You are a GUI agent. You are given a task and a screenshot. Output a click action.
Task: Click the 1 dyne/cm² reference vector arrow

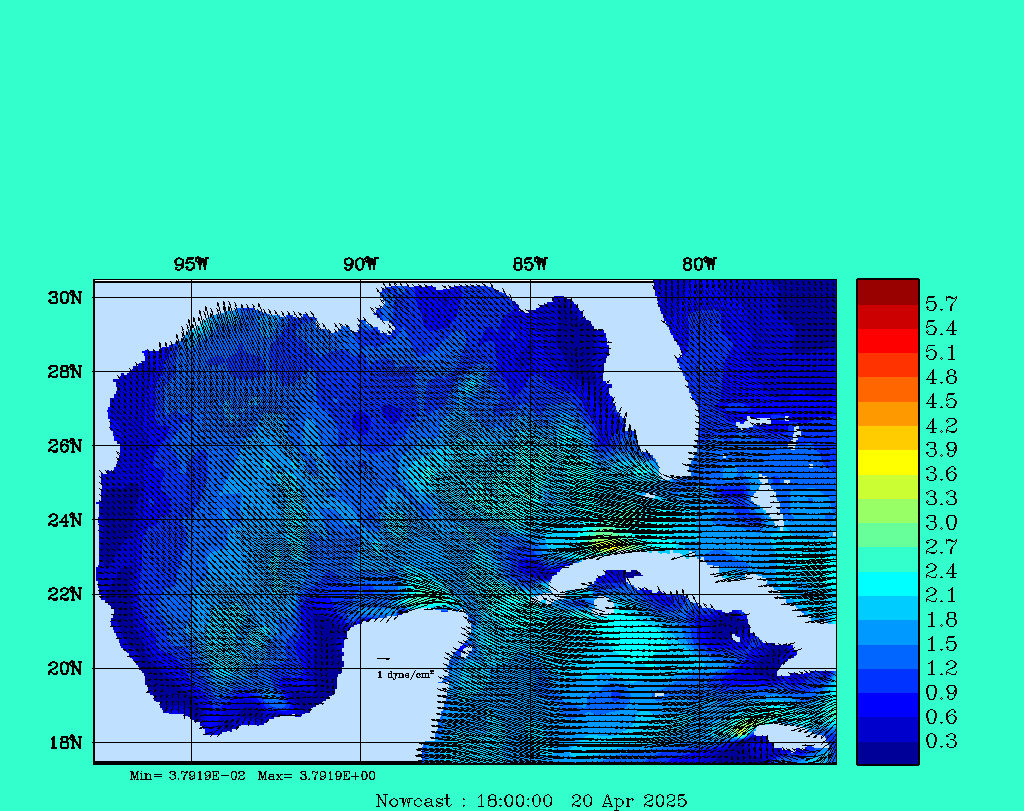point(383,659)
